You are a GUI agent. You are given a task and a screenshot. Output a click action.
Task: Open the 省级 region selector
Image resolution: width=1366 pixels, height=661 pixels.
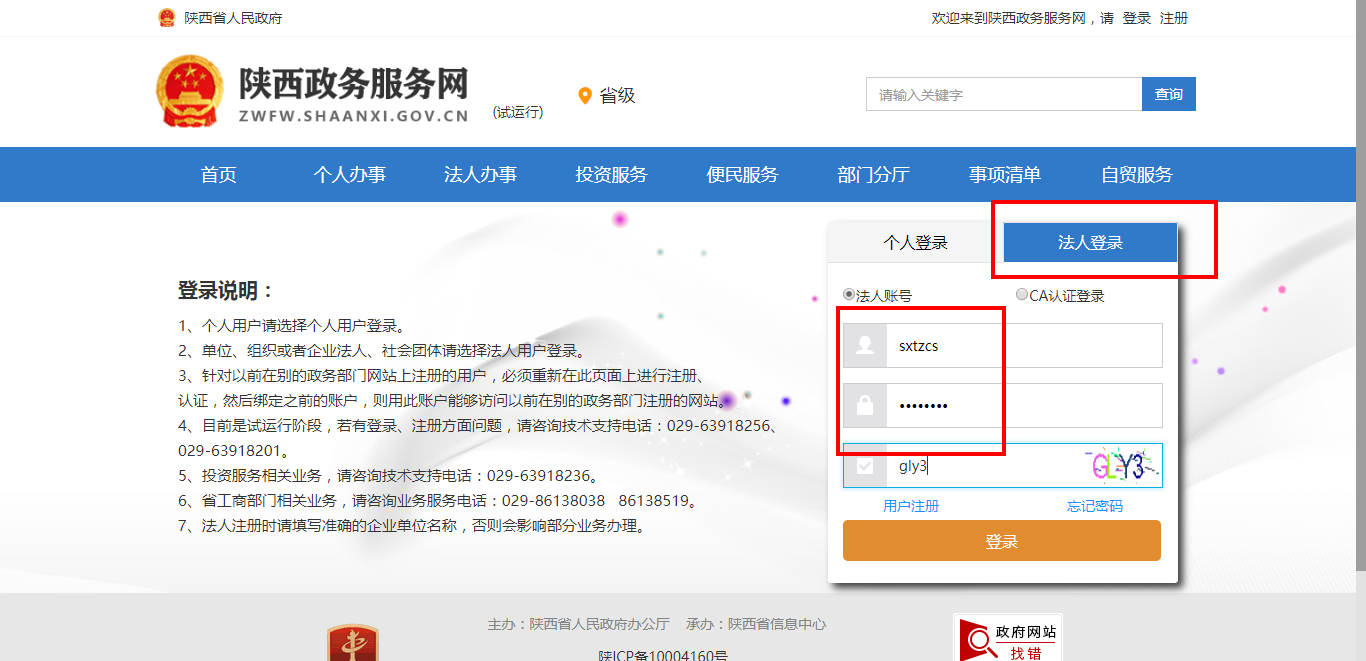point(617,96)
